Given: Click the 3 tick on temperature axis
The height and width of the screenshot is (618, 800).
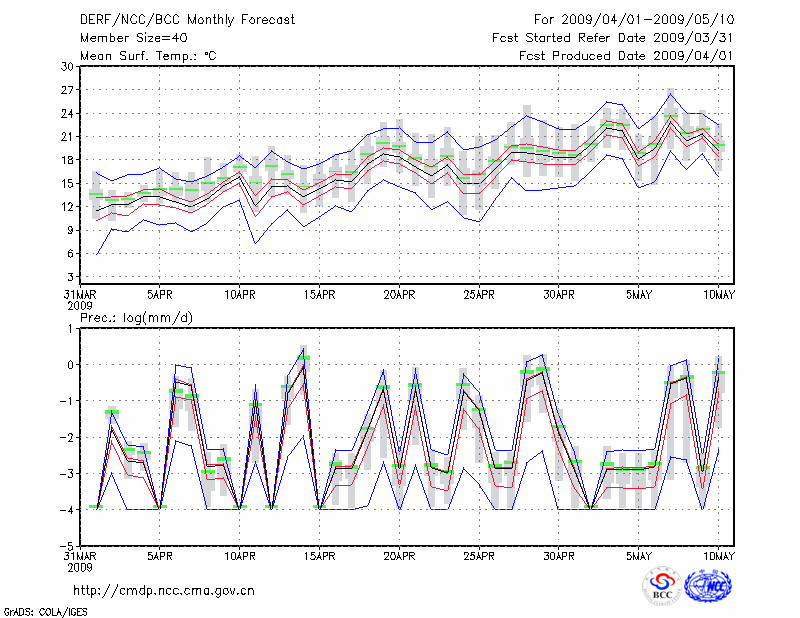Looking at the screenshot, I should pyautogui.click(x=70, y=277).
